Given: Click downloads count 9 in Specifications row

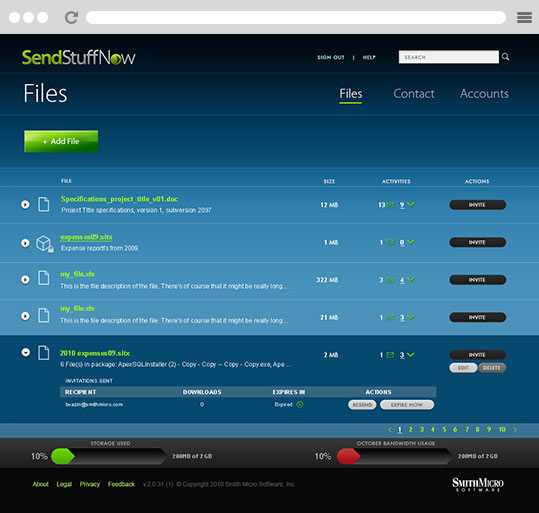Looking at the screenshot, I should tap(402, 205).
